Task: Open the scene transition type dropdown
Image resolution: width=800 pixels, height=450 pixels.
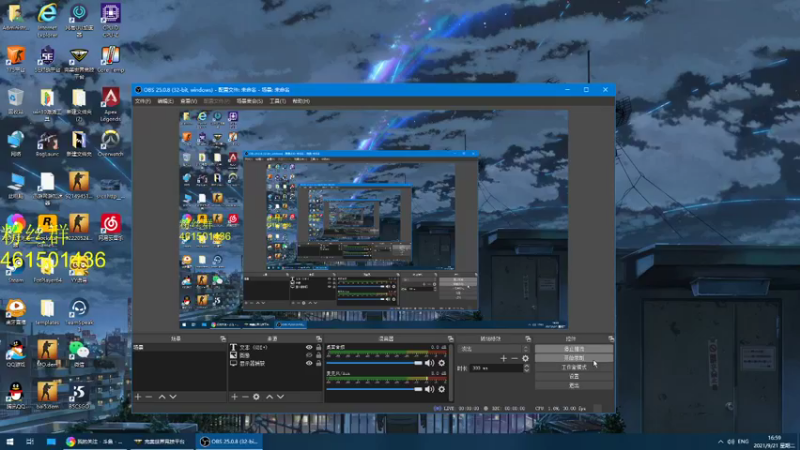Action: 494,349
